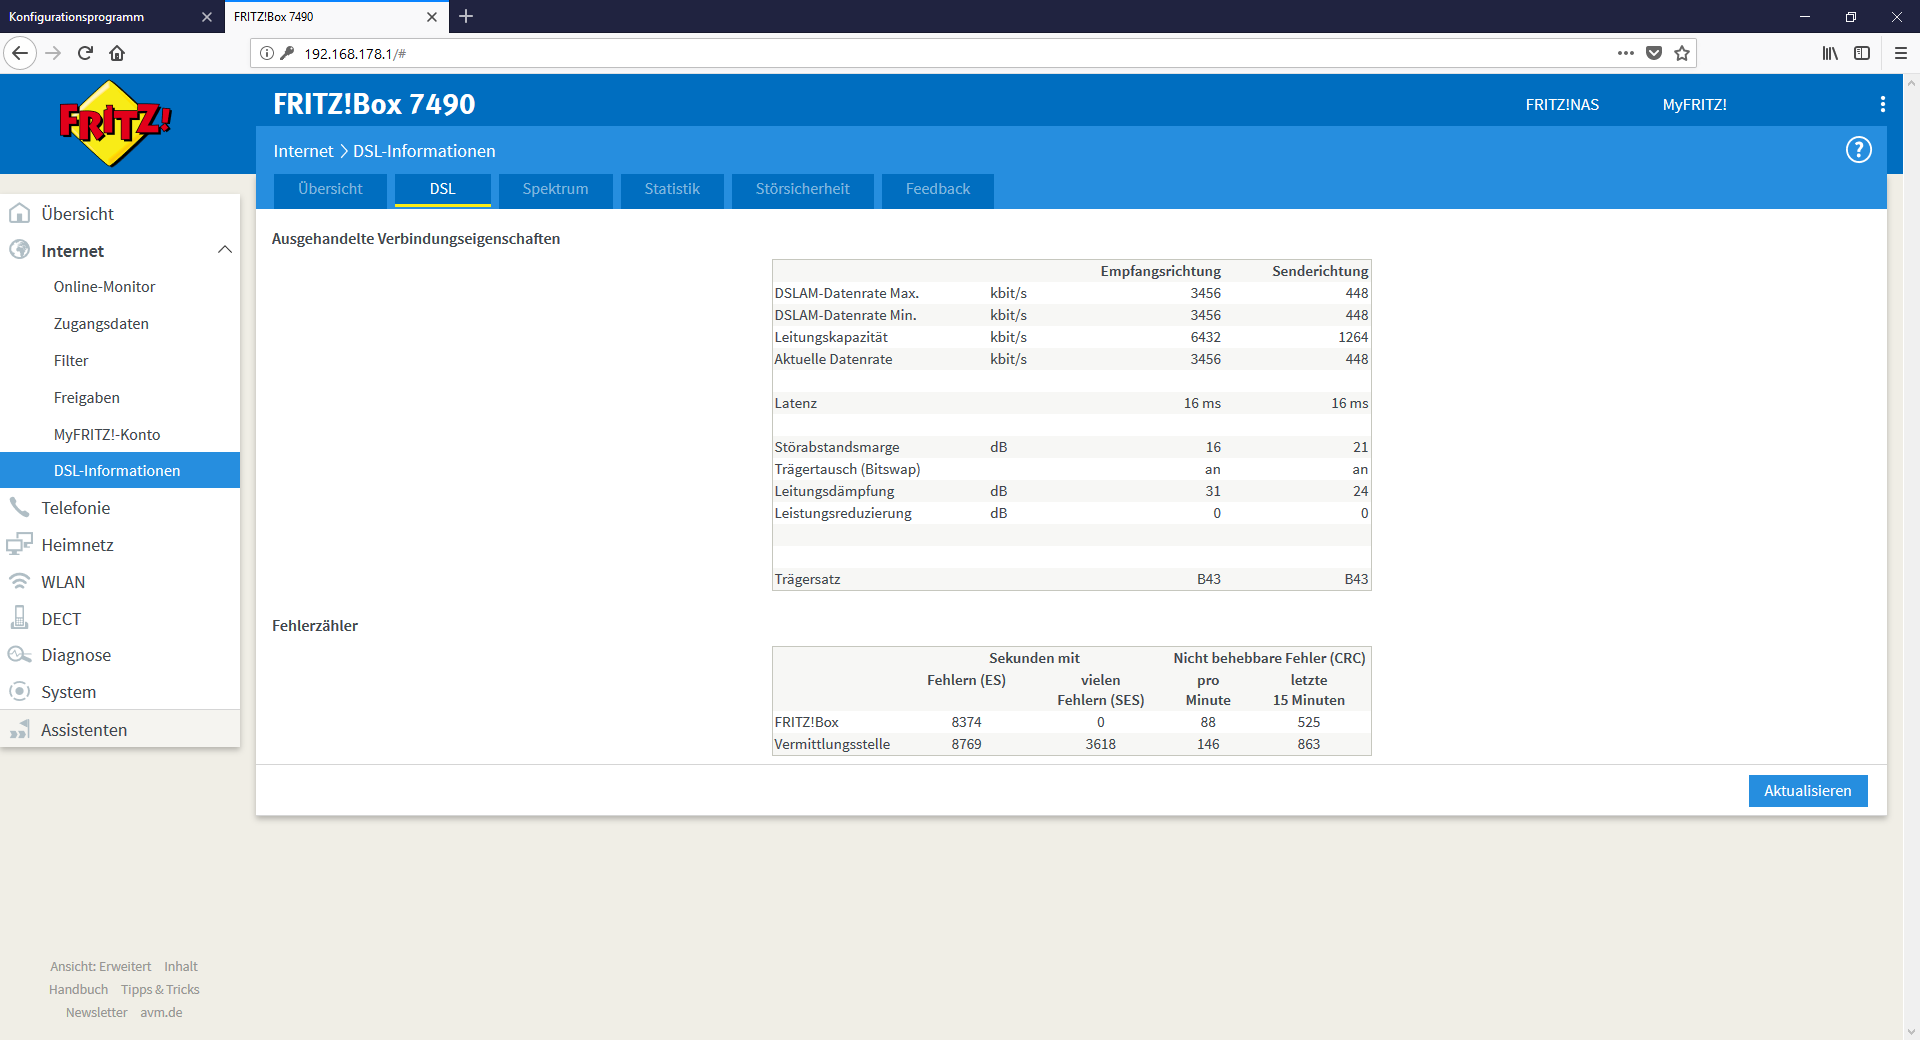
Task: Click the Diagnose icon in sidebar
Action: (19, 655)
